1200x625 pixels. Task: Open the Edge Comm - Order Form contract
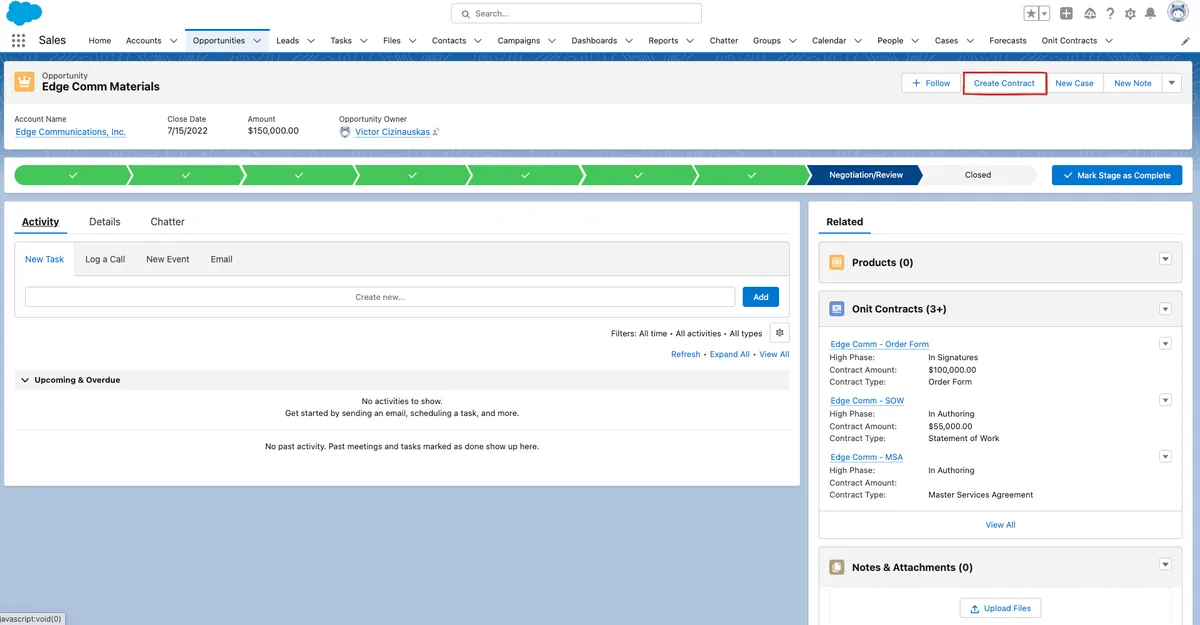click(x=880, y=344)
